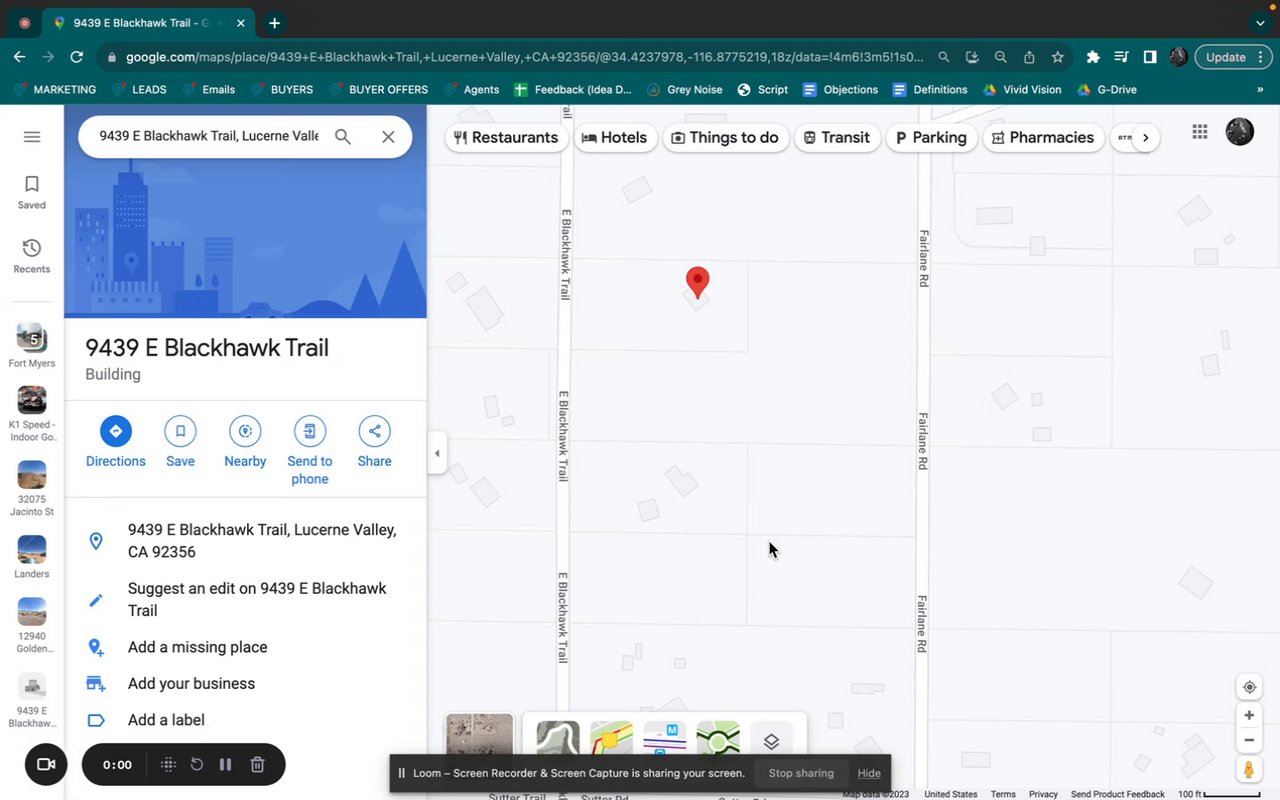Open More layers options
1280x800 pixels.
click(x=771, y=741)
